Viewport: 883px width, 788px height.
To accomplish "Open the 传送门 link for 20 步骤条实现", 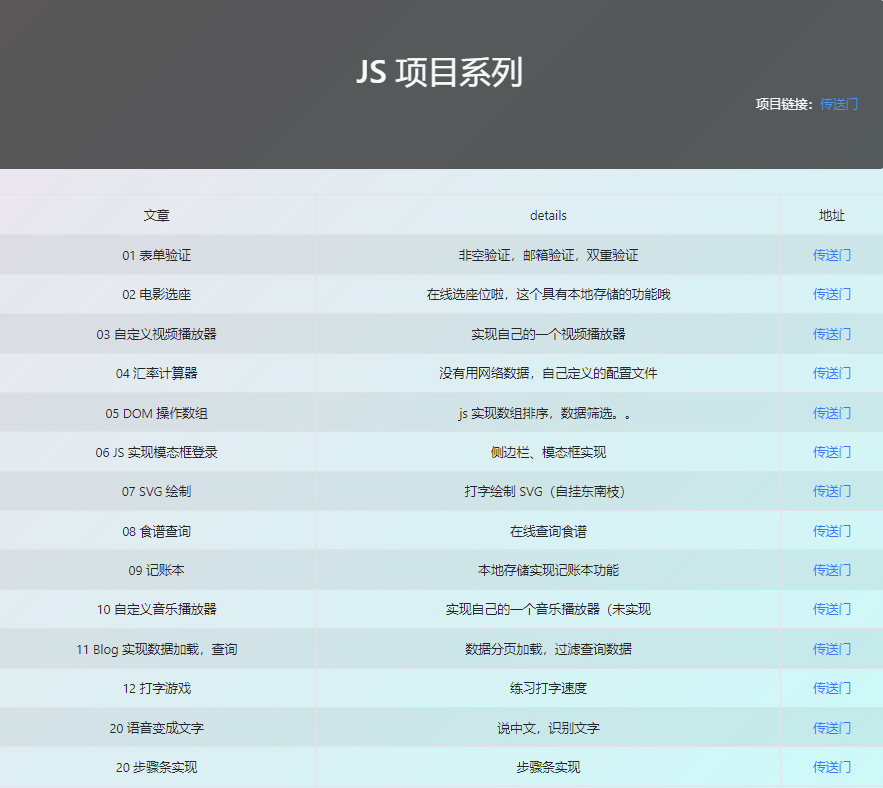I will [831, 767].
